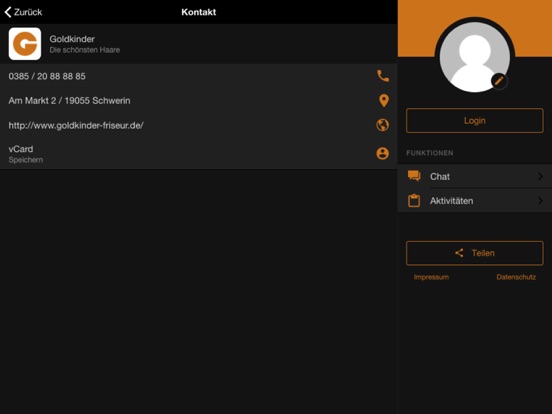Select phone number 0385 / 20 88 88 85

[47, 76]
